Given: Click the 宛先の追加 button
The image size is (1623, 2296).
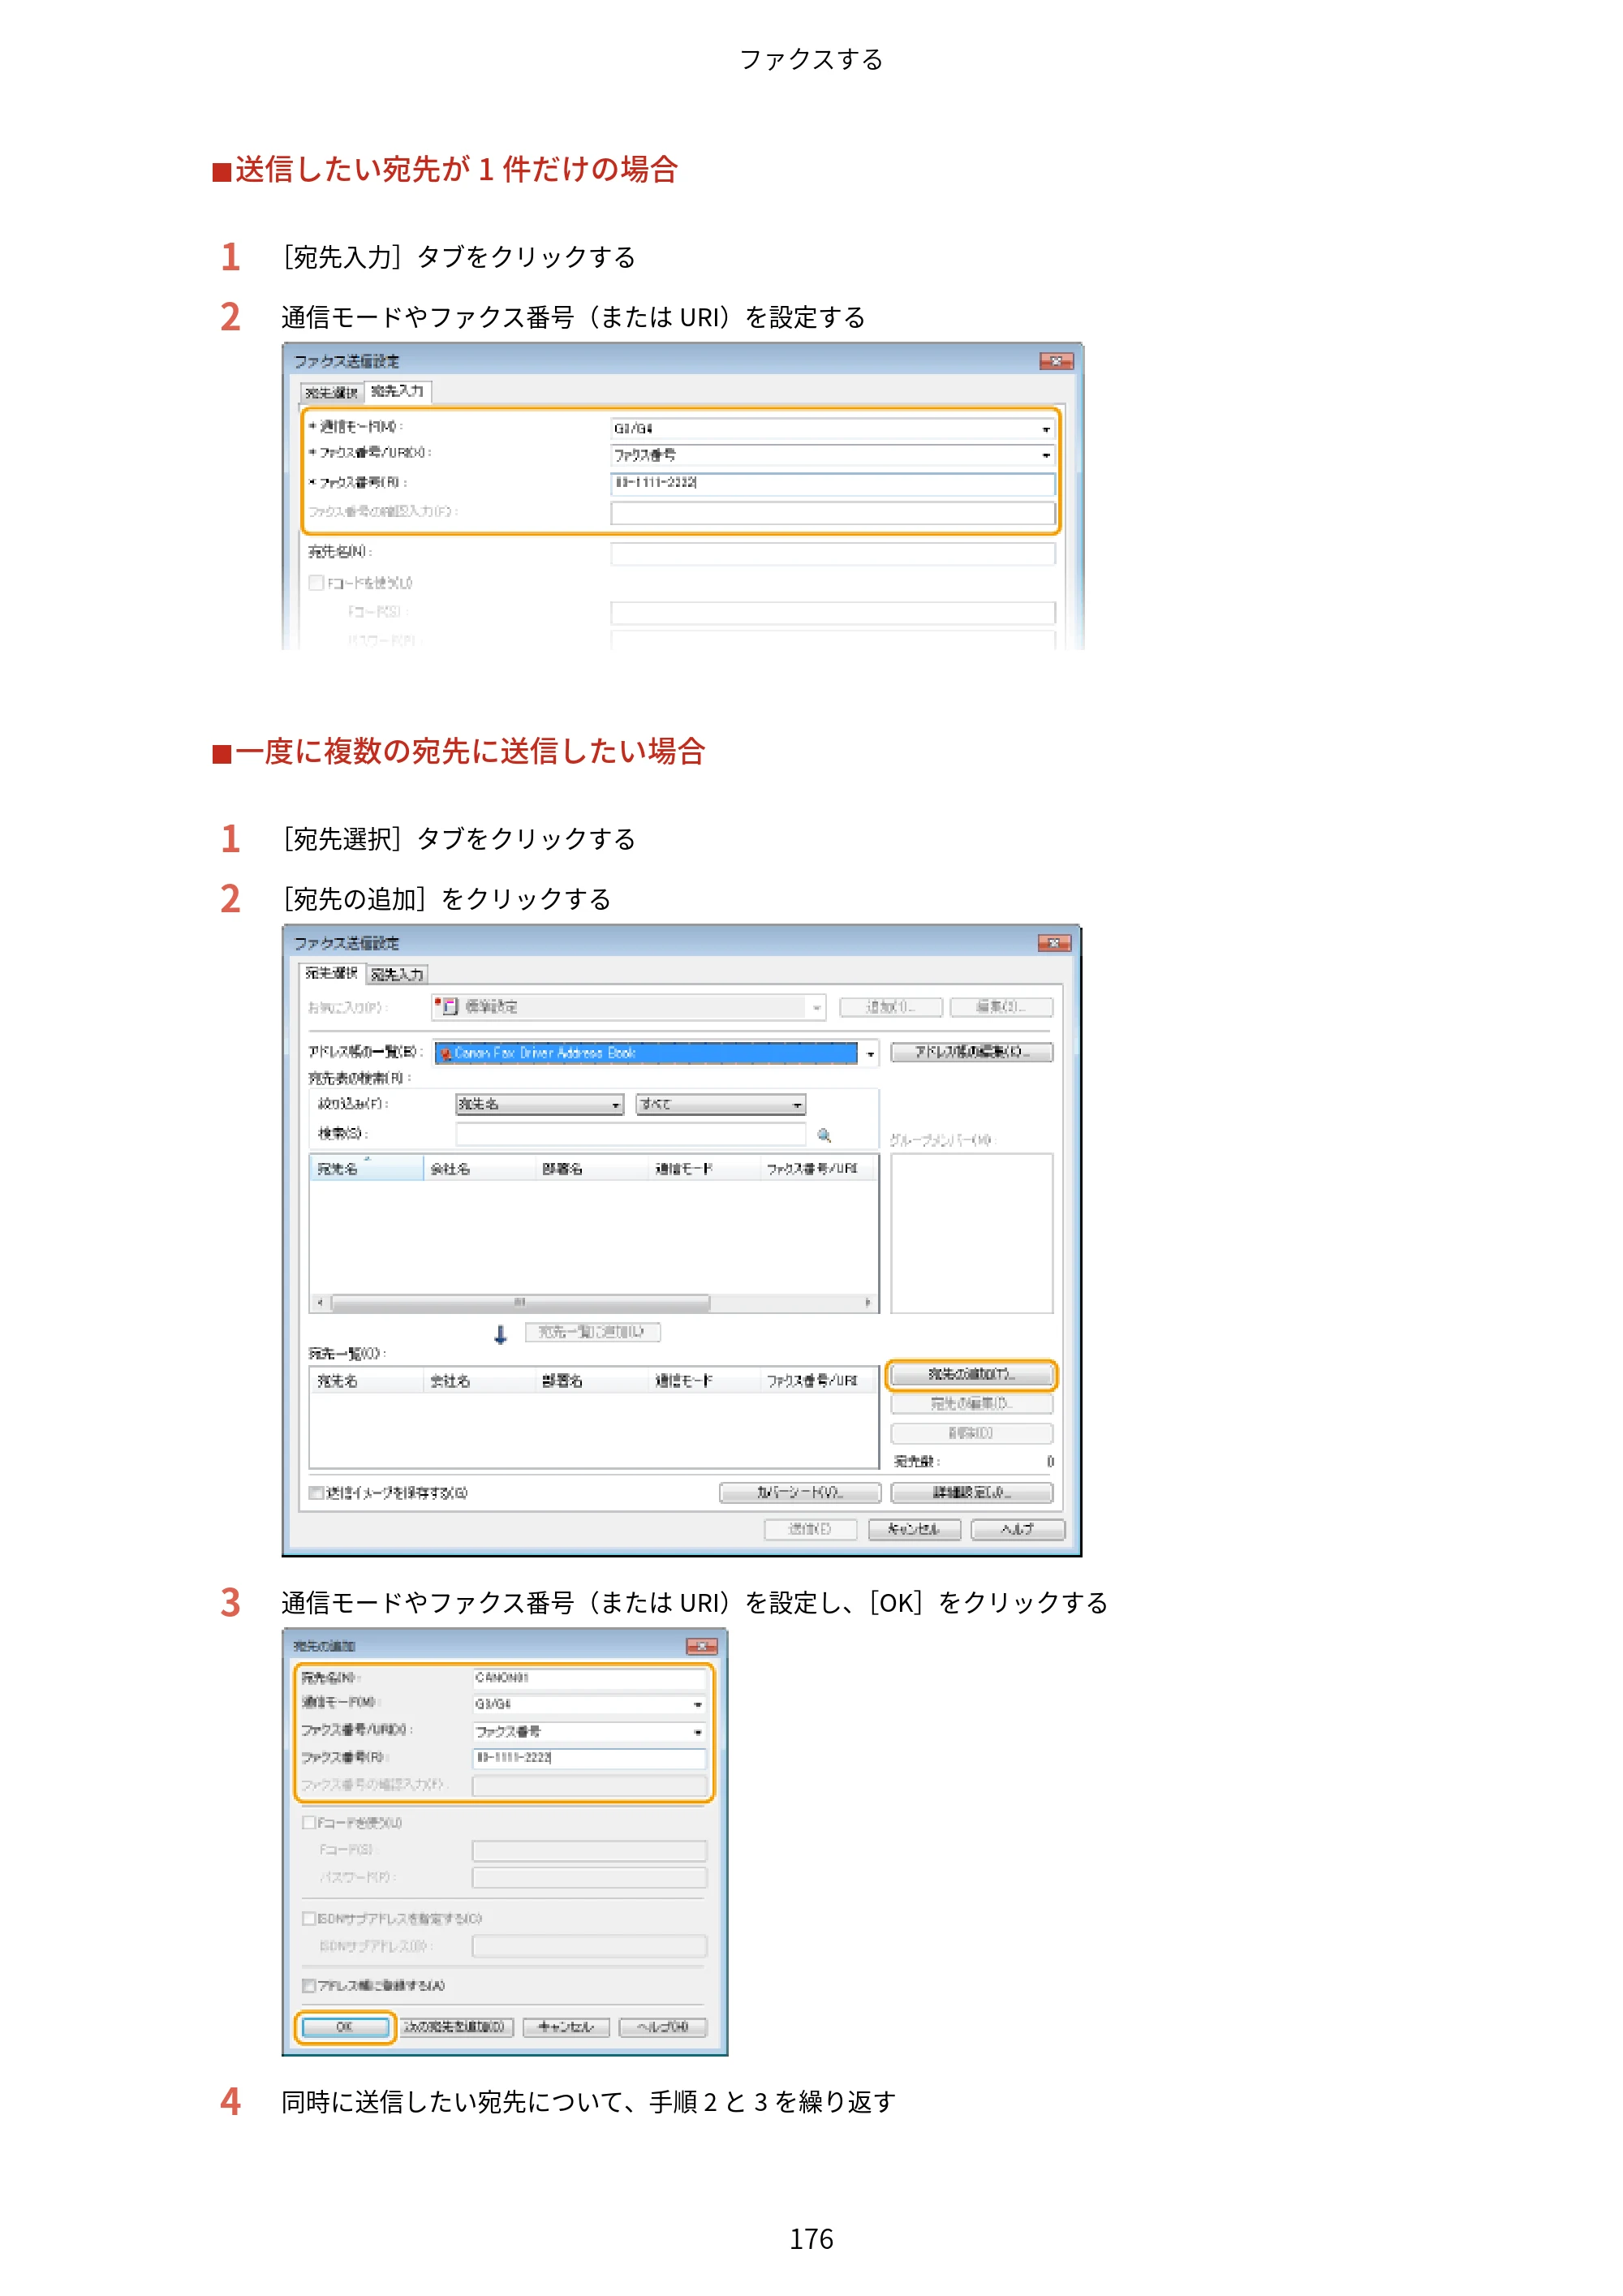Looking at the screenshot, I should [x=971, y=1375].
